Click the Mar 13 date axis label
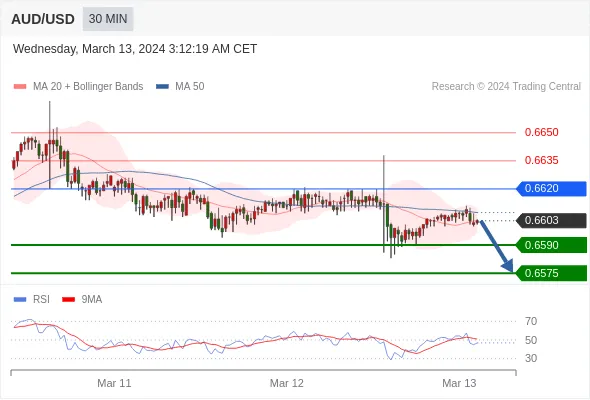The image size is (590, 400). pos(459,383)
